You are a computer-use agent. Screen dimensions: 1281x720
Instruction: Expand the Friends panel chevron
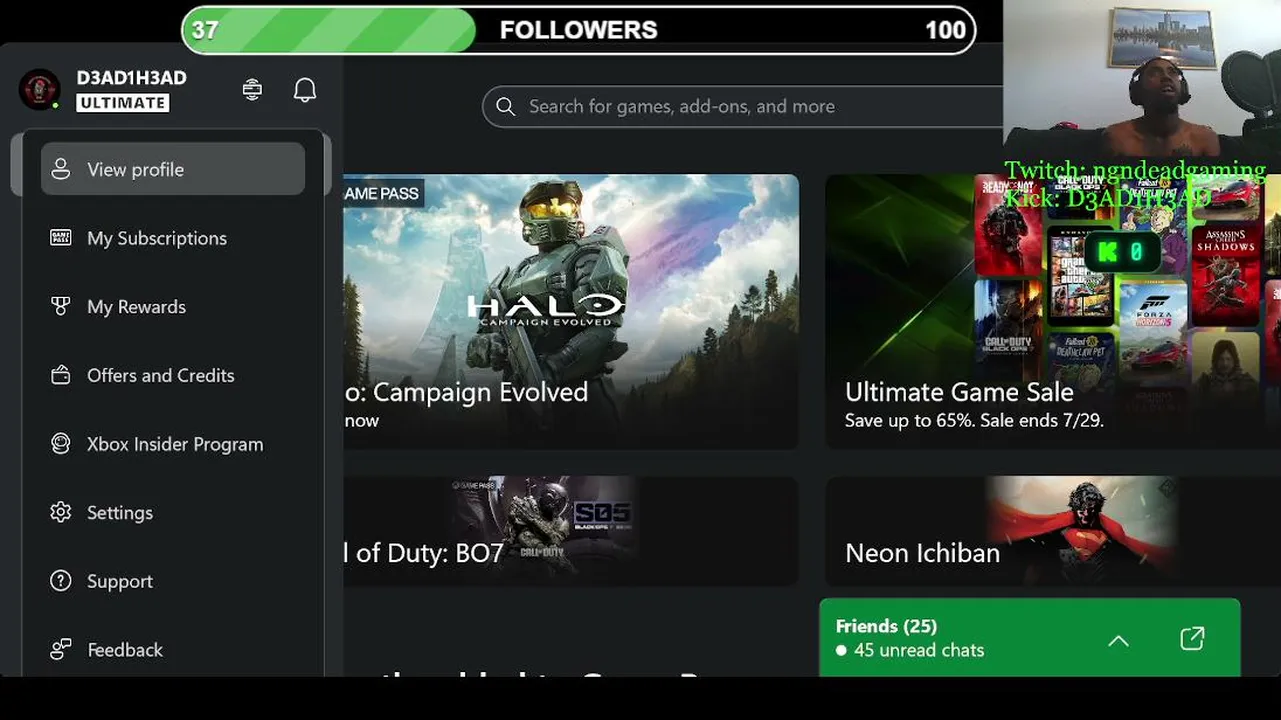[x=1118, y=640]
